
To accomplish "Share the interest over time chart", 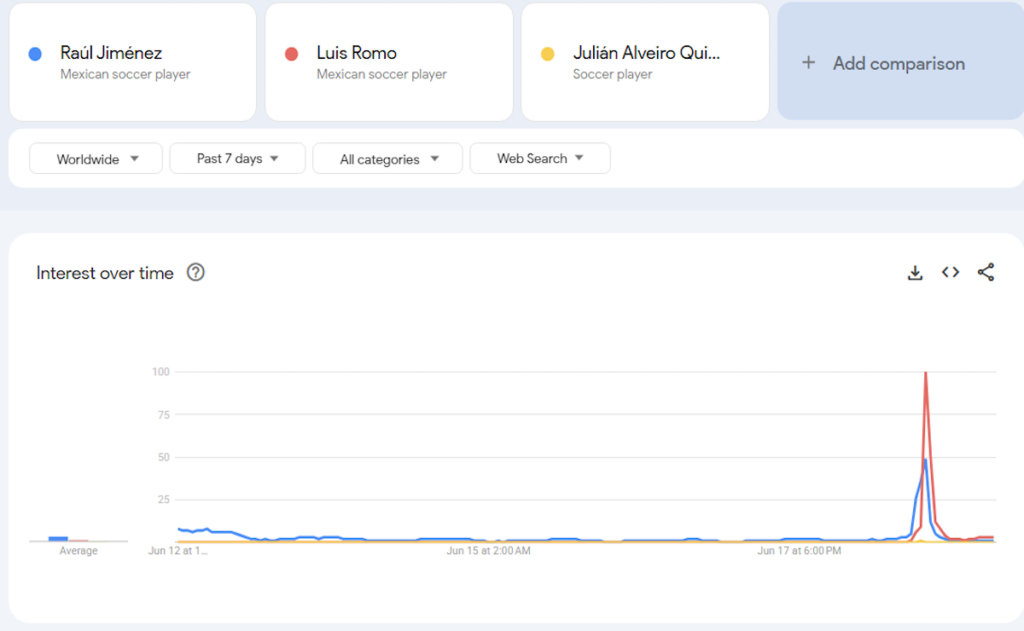I will [x=985, y=272].
